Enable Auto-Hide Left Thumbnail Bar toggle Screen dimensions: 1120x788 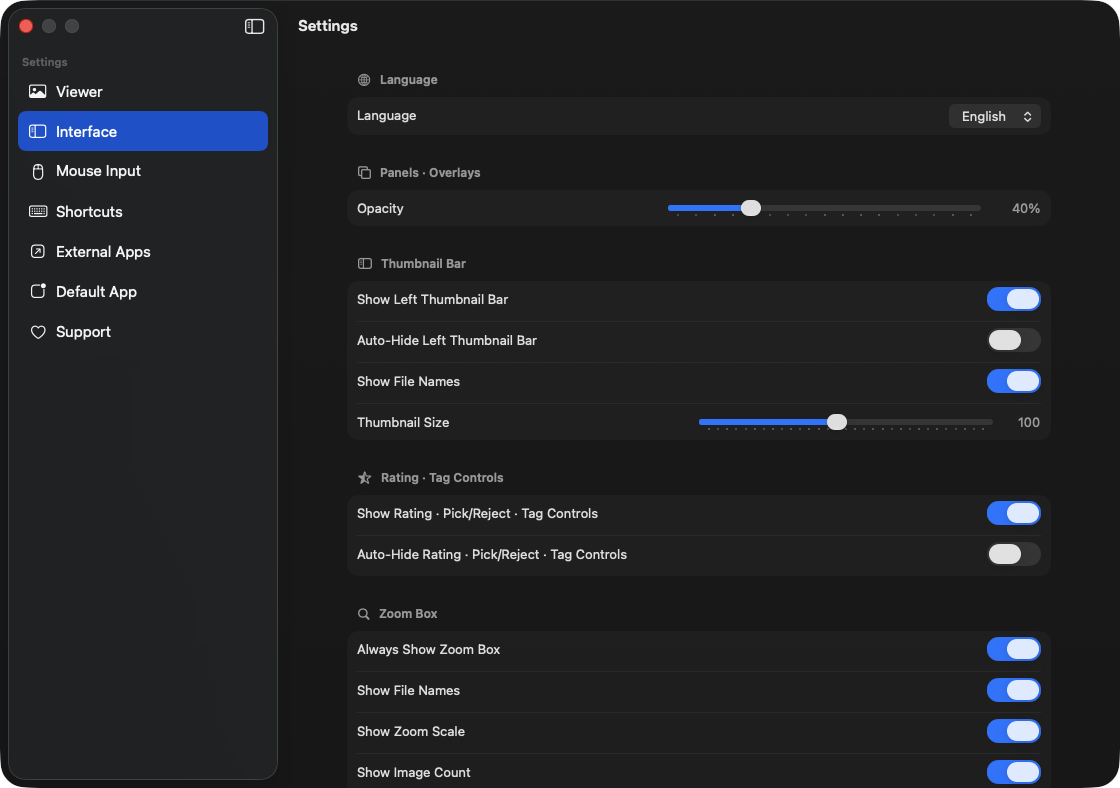[1014, 340]
